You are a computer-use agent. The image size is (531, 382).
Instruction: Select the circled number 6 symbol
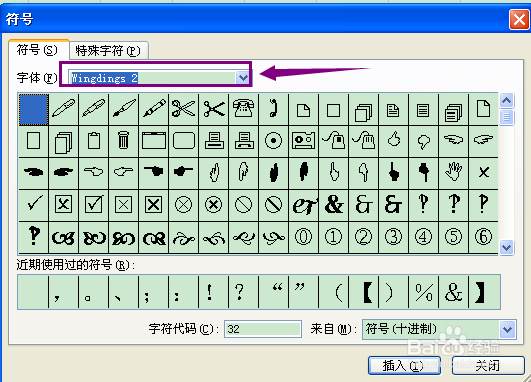(483, 237)
